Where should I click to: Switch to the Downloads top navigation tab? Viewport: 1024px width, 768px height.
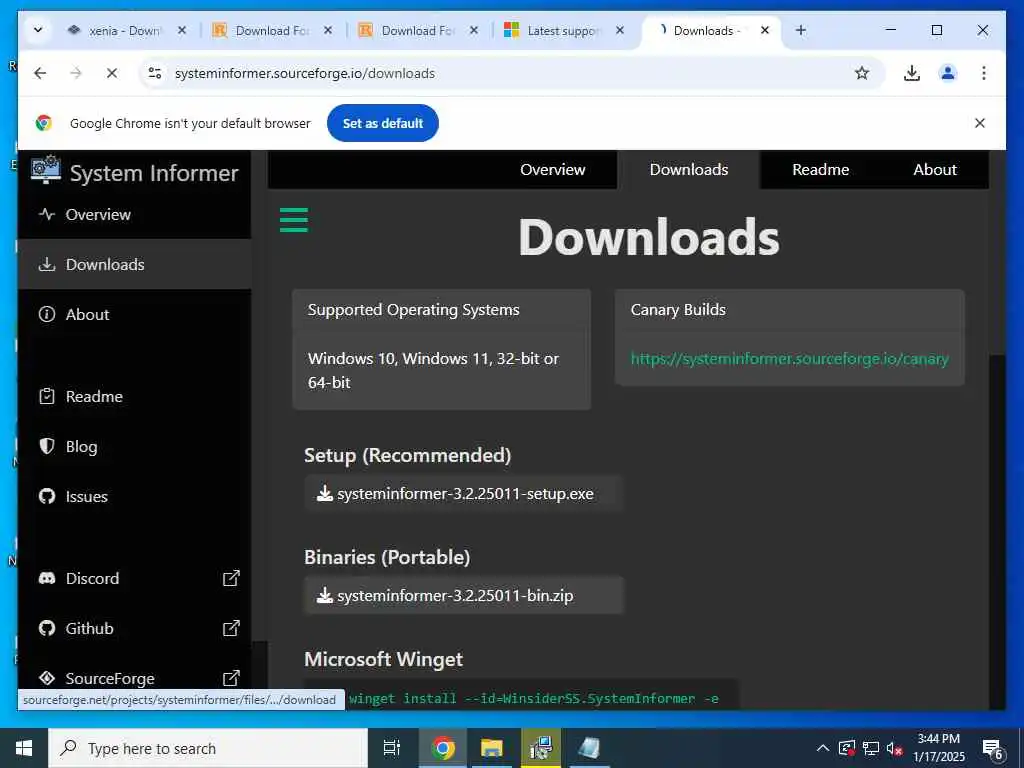point(689,170)
